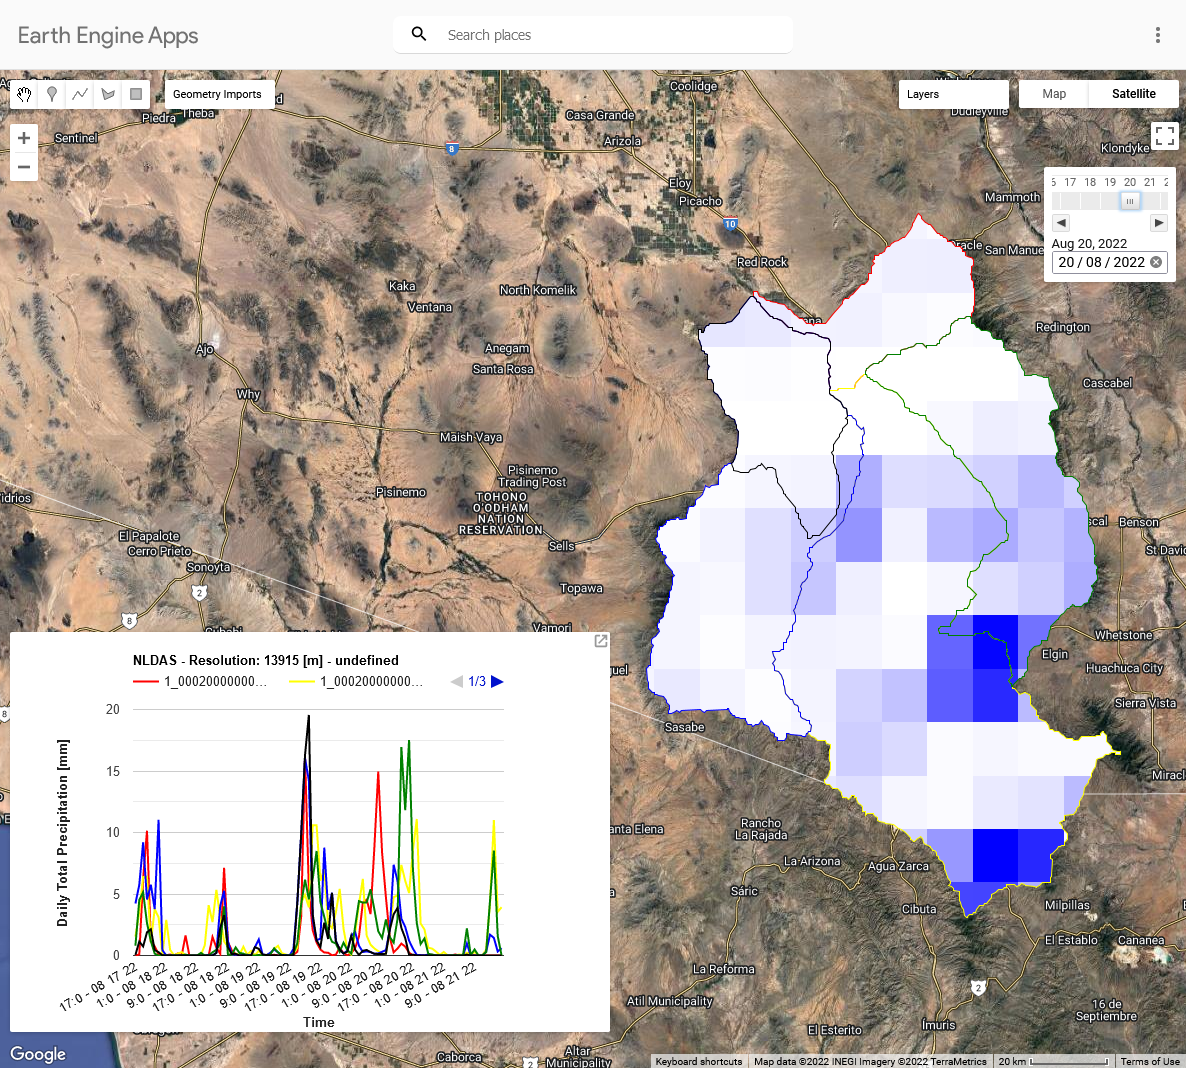1186x1068 pixels.
Task: Step date slider backward arrow
Action: [x=1061, y=223]
